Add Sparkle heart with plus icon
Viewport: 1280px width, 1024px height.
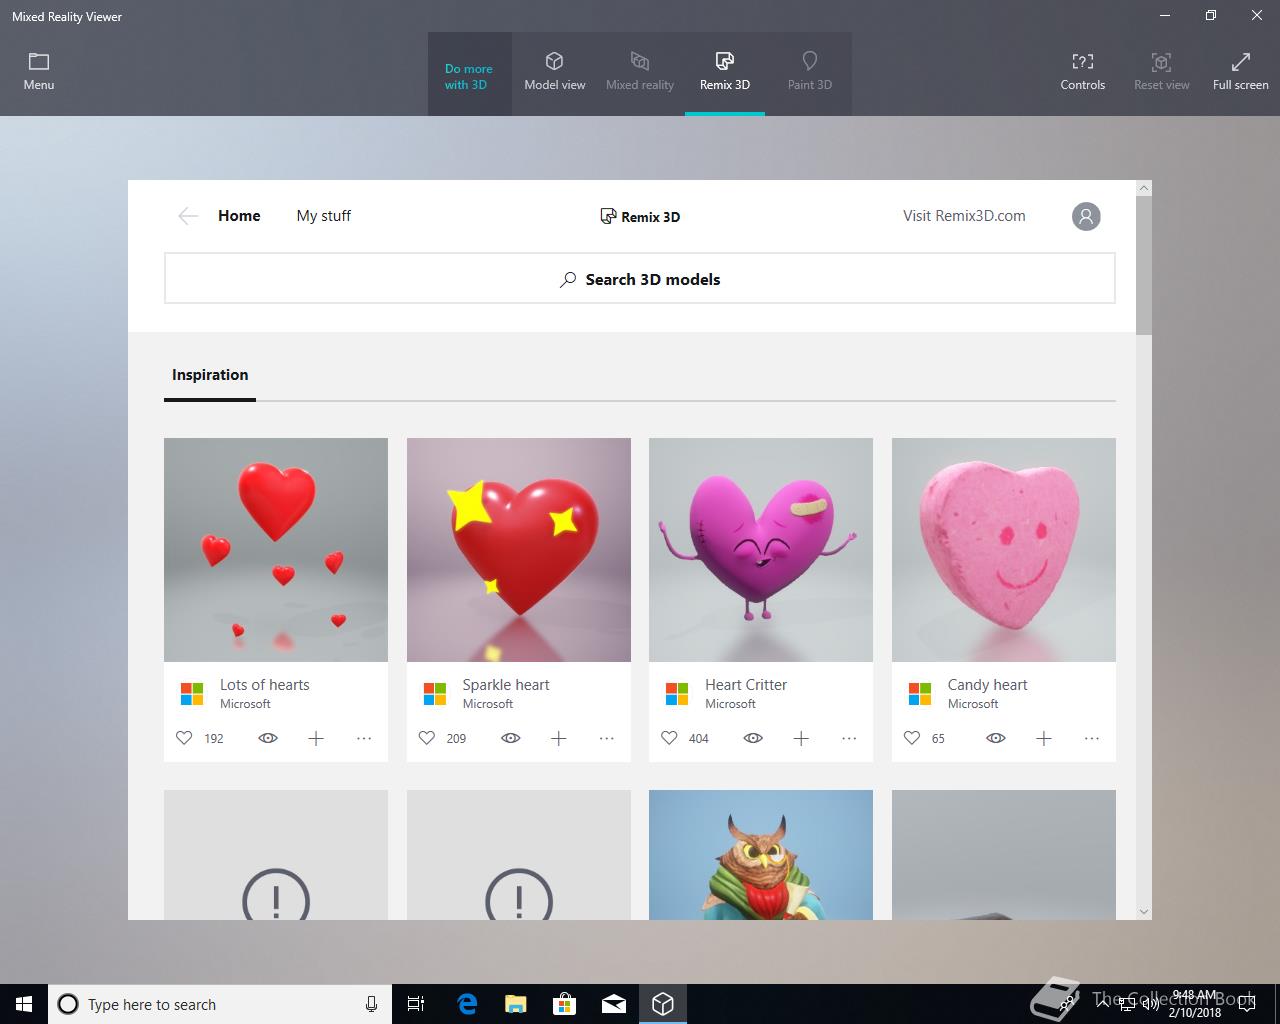[x=559, y=738]
